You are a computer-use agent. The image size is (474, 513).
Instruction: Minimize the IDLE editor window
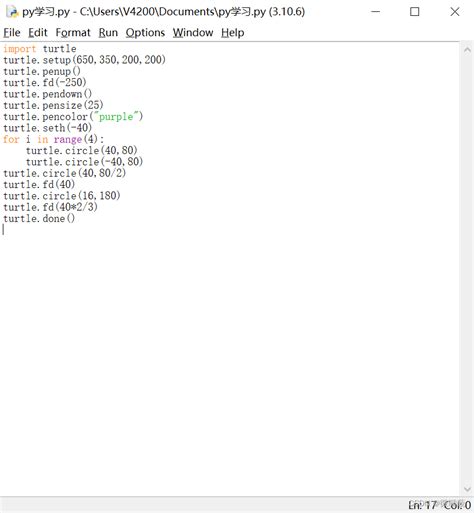pos(375,12)
